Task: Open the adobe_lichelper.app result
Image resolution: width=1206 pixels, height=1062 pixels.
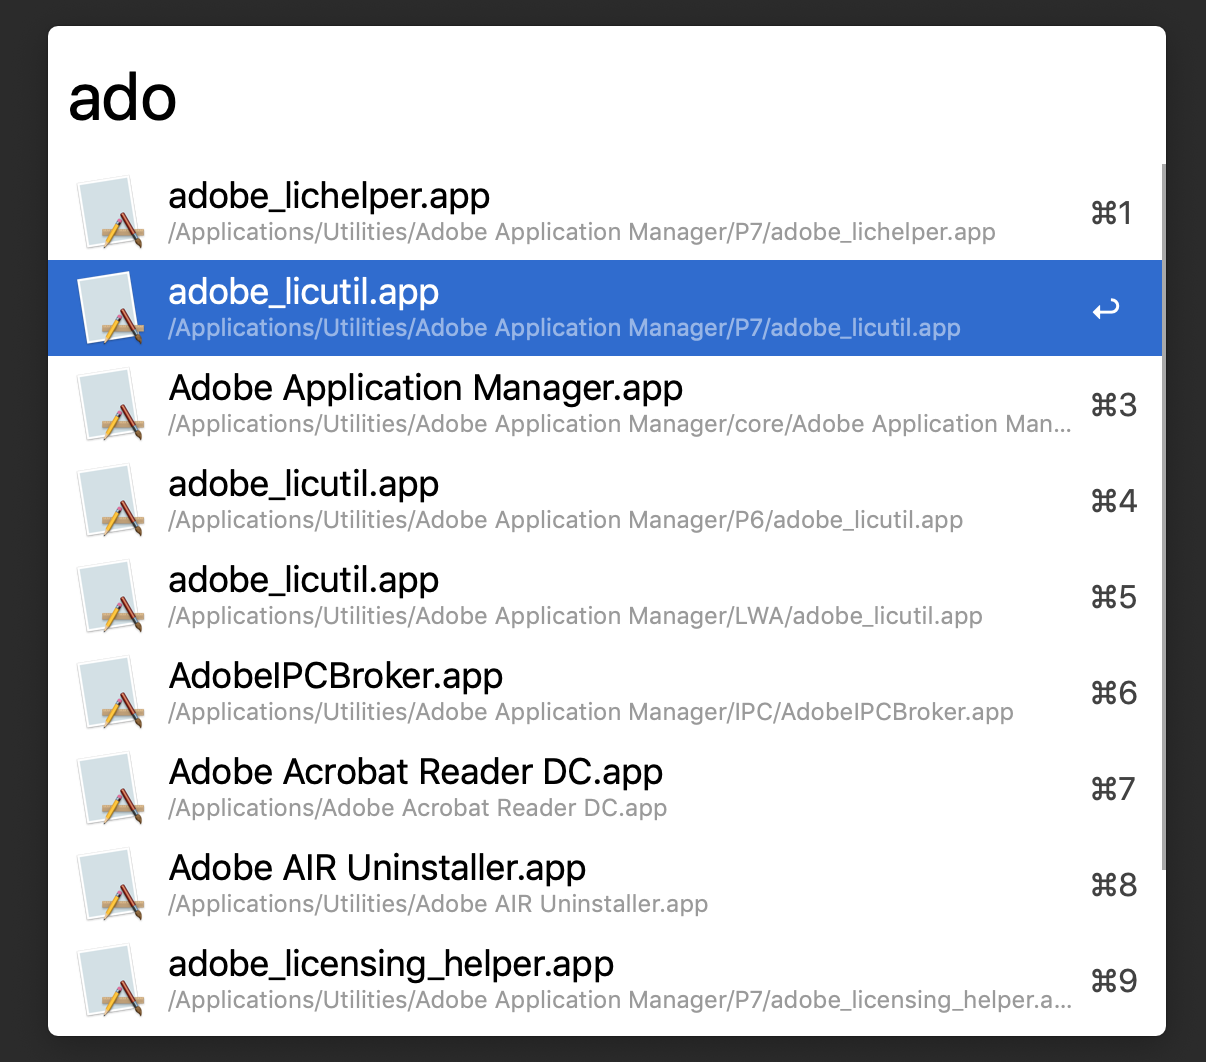Action: coord(329,196)
